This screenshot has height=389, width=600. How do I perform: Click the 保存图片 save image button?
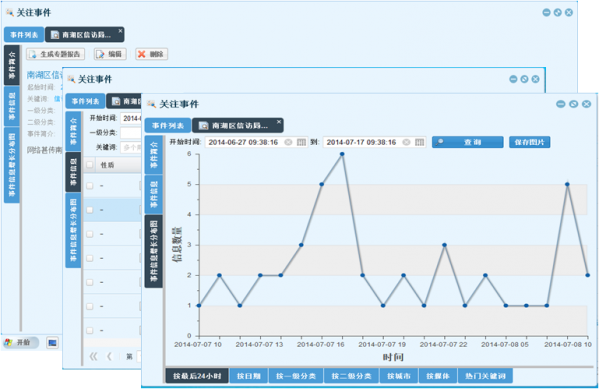pyautogui.click(x=530, y=142)
